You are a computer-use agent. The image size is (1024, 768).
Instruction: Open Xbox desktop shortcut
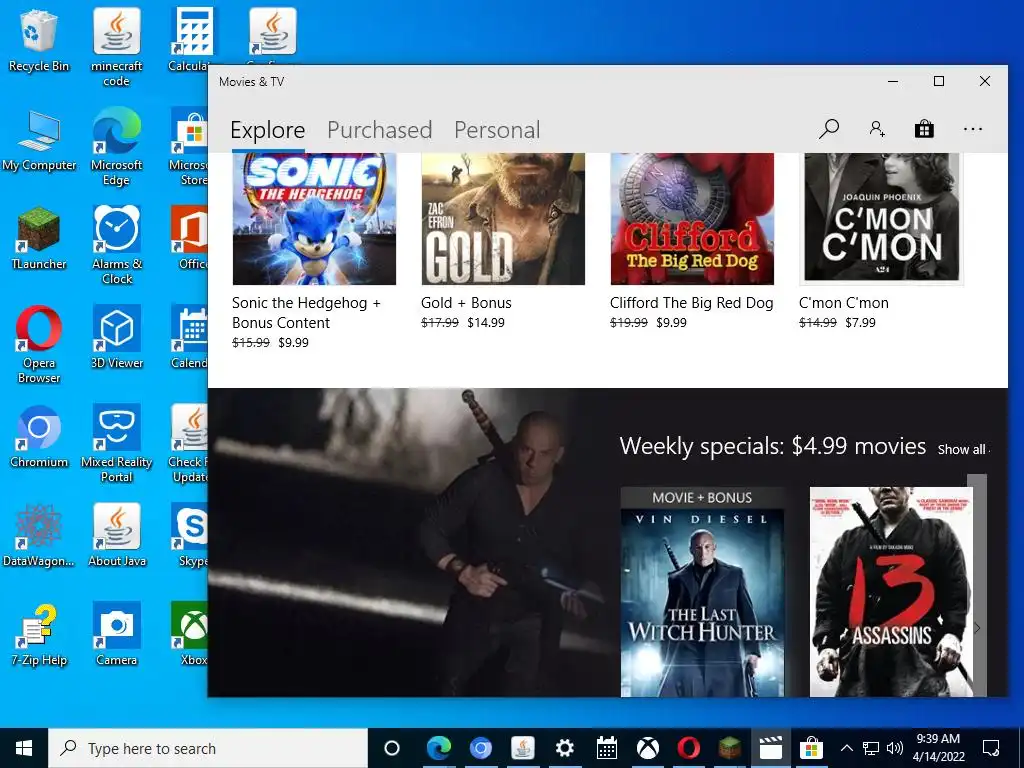191,635
